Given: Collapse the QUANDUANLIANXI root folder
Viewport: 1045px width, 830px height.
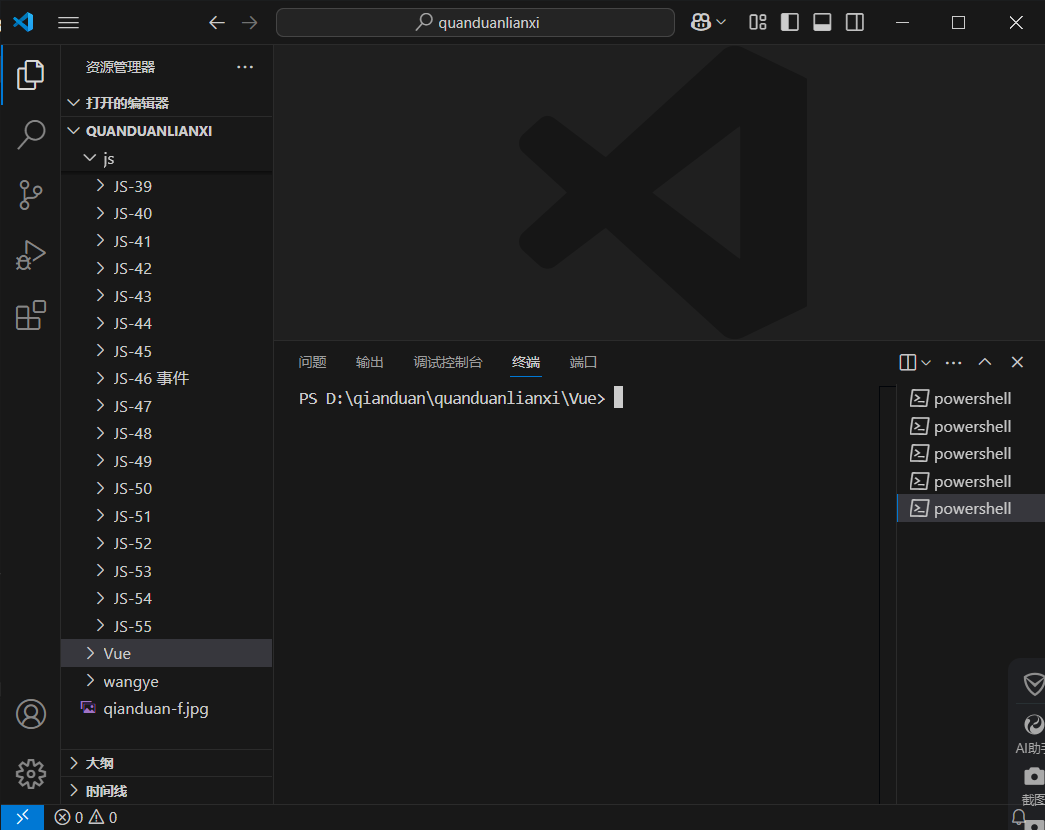Looking at the screenshot, I should pyautogui.click(x=74, y=131).
